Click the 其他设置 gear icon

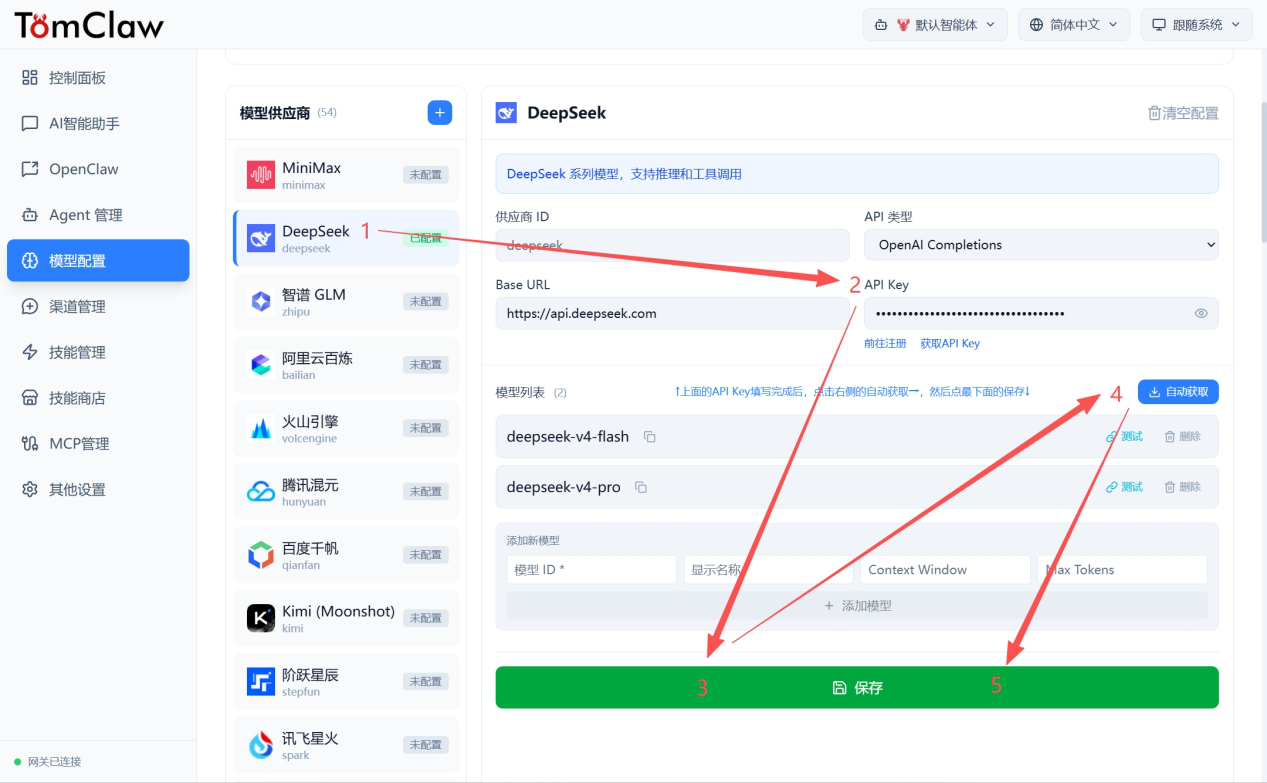(x=30, y=490)
